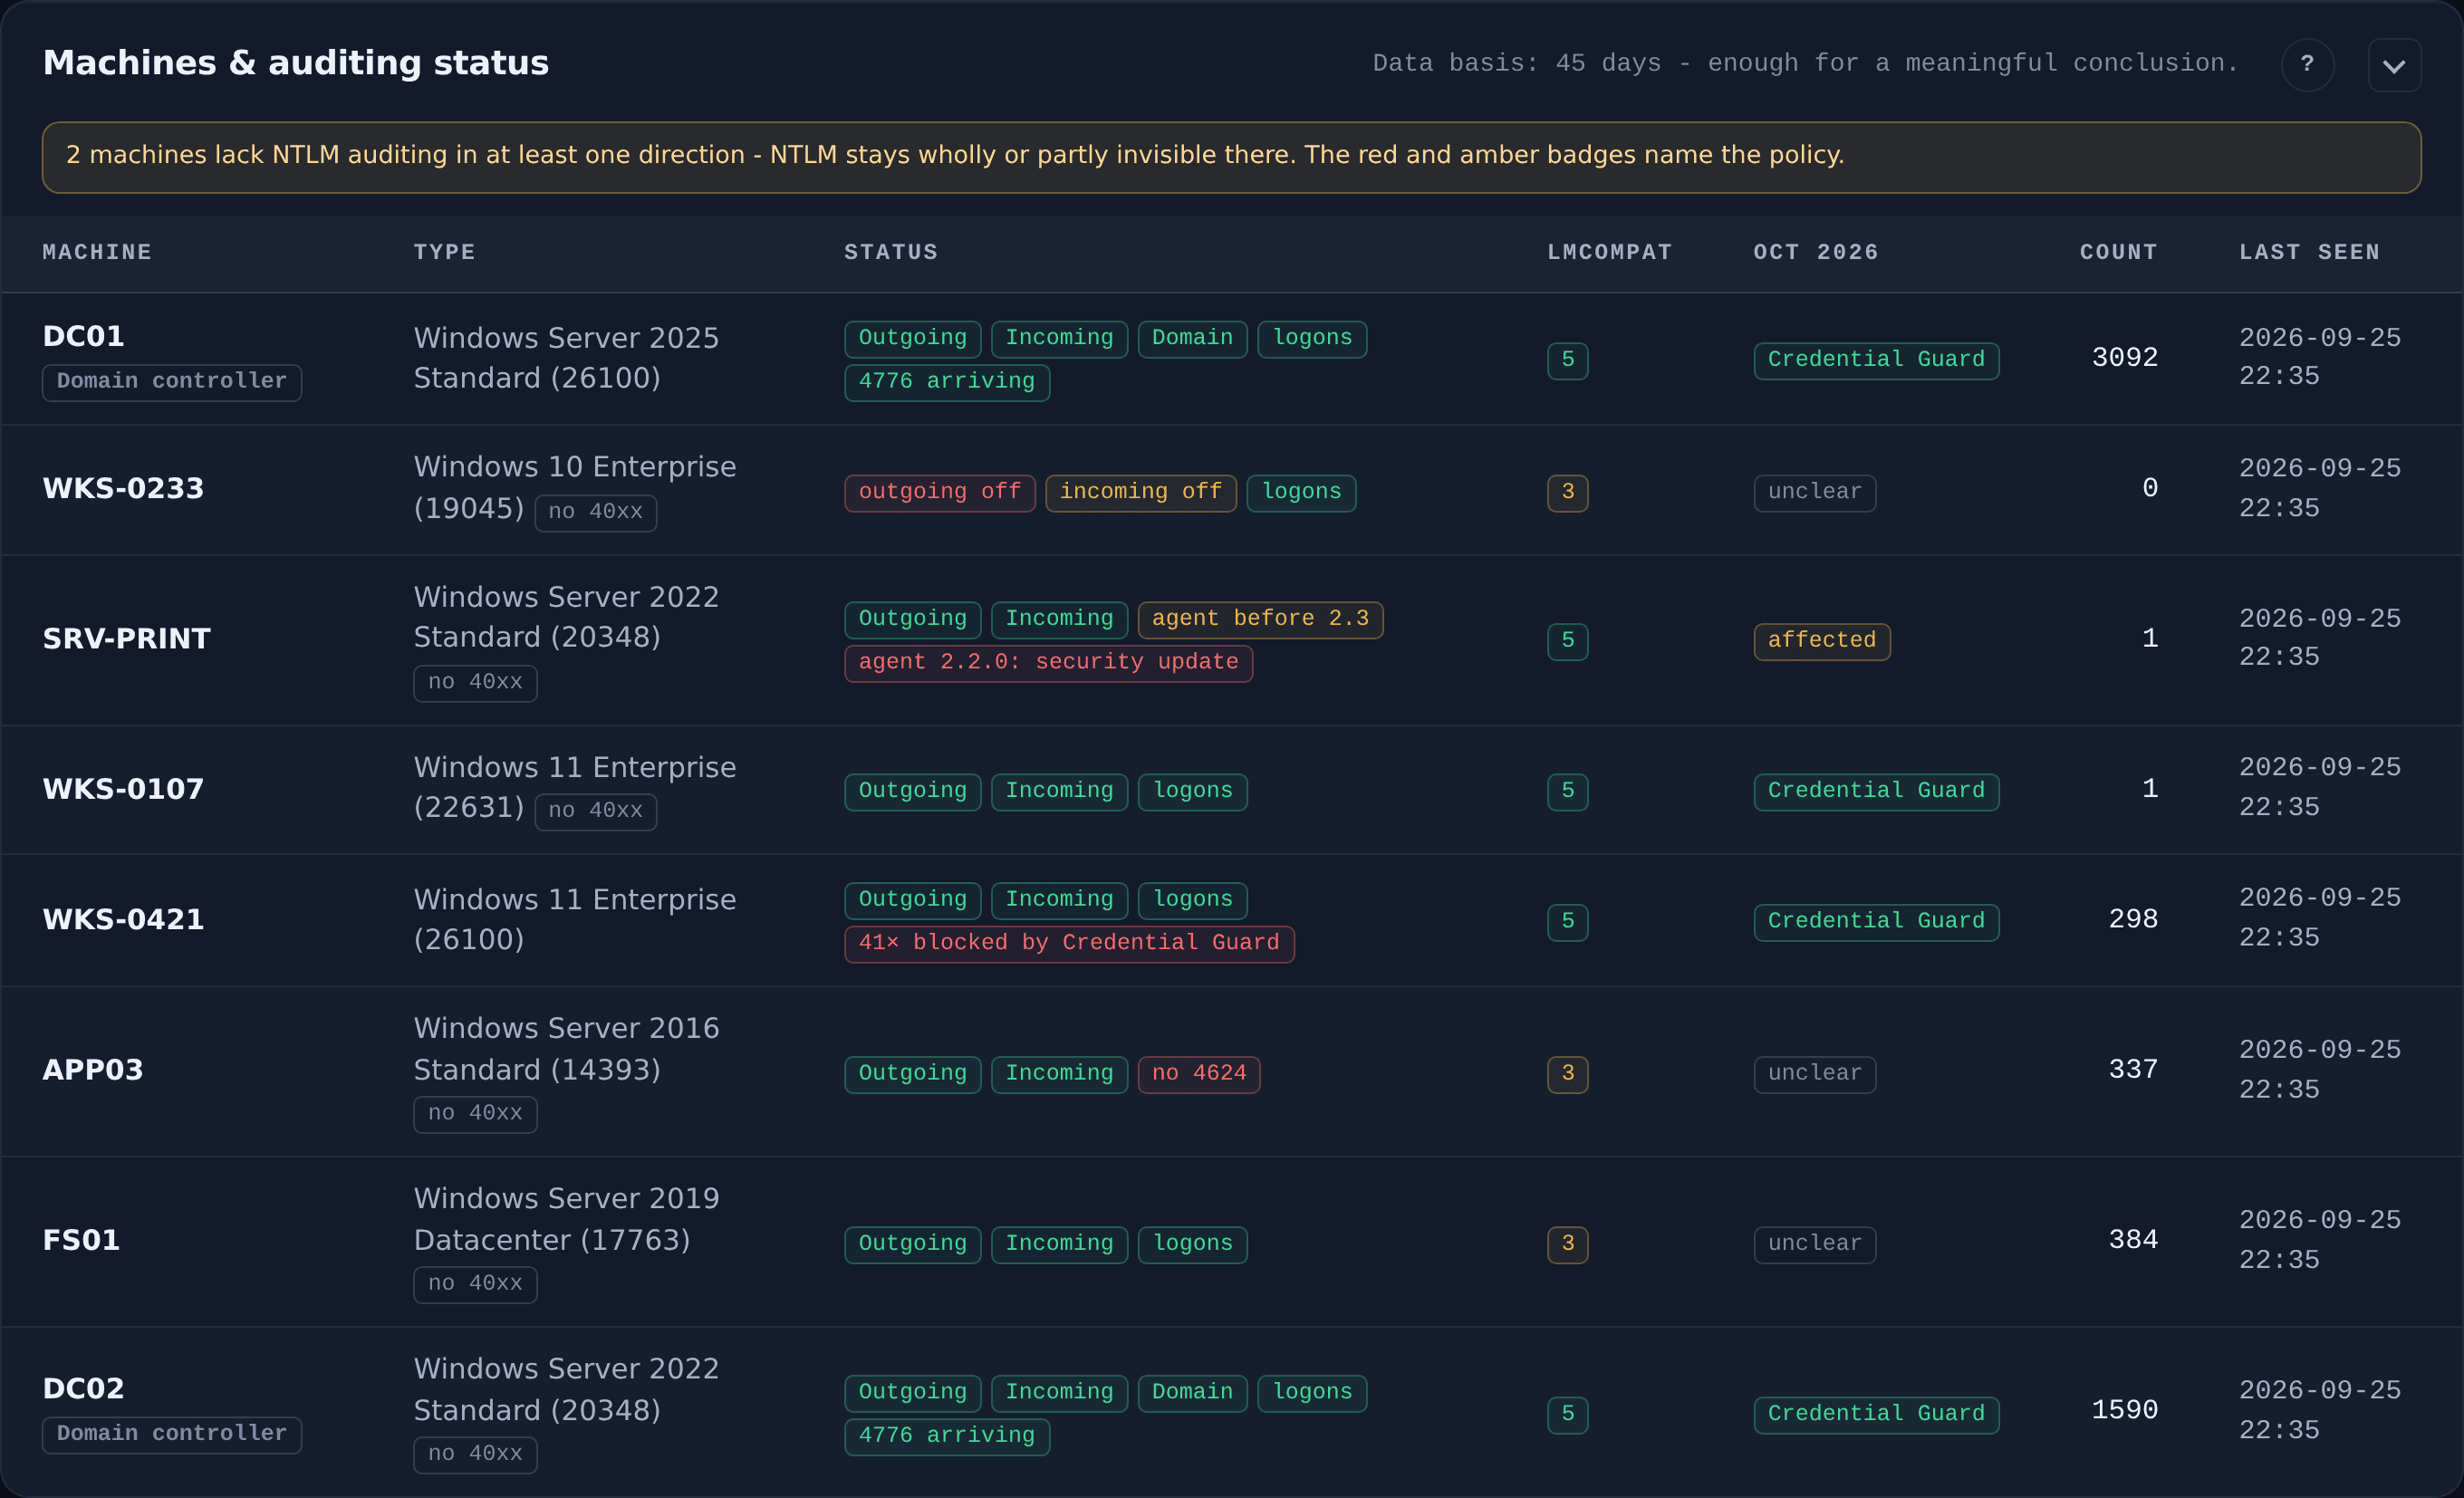This screenshot has height=1498, width=2464.
Task: Click the 'no 4624' badge for APP03
Action: (x=1198, y=1074)
